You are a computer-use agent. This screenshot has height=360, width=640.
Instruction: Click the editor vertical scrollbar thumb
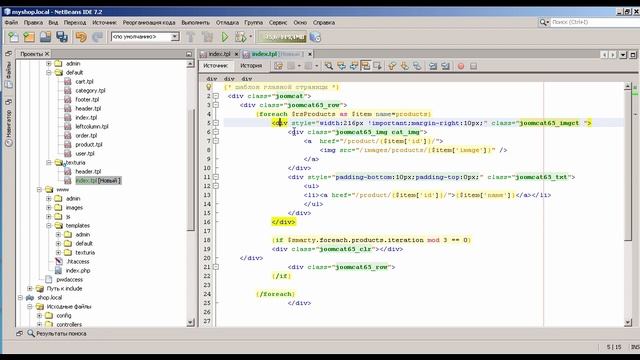click(628, 165)
